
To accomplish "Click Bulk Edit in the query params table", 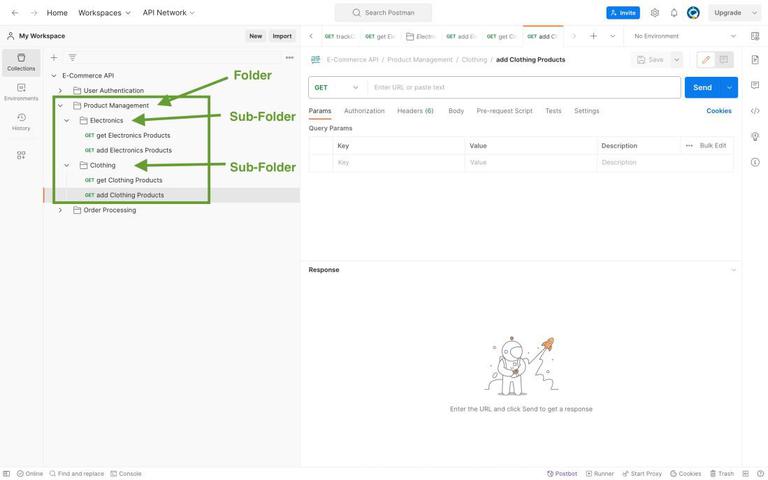I will pyautogui.click(x=713, y=146).
